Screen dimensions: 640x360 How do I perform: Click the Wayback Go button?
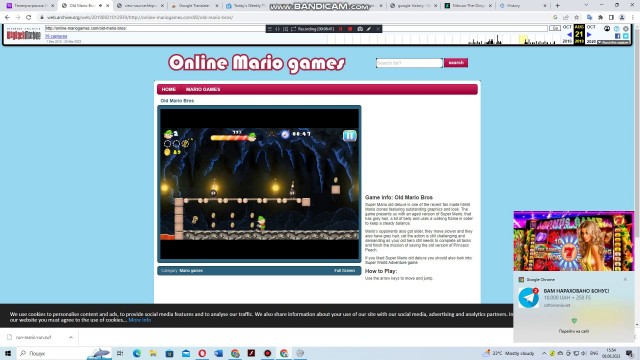555,28
